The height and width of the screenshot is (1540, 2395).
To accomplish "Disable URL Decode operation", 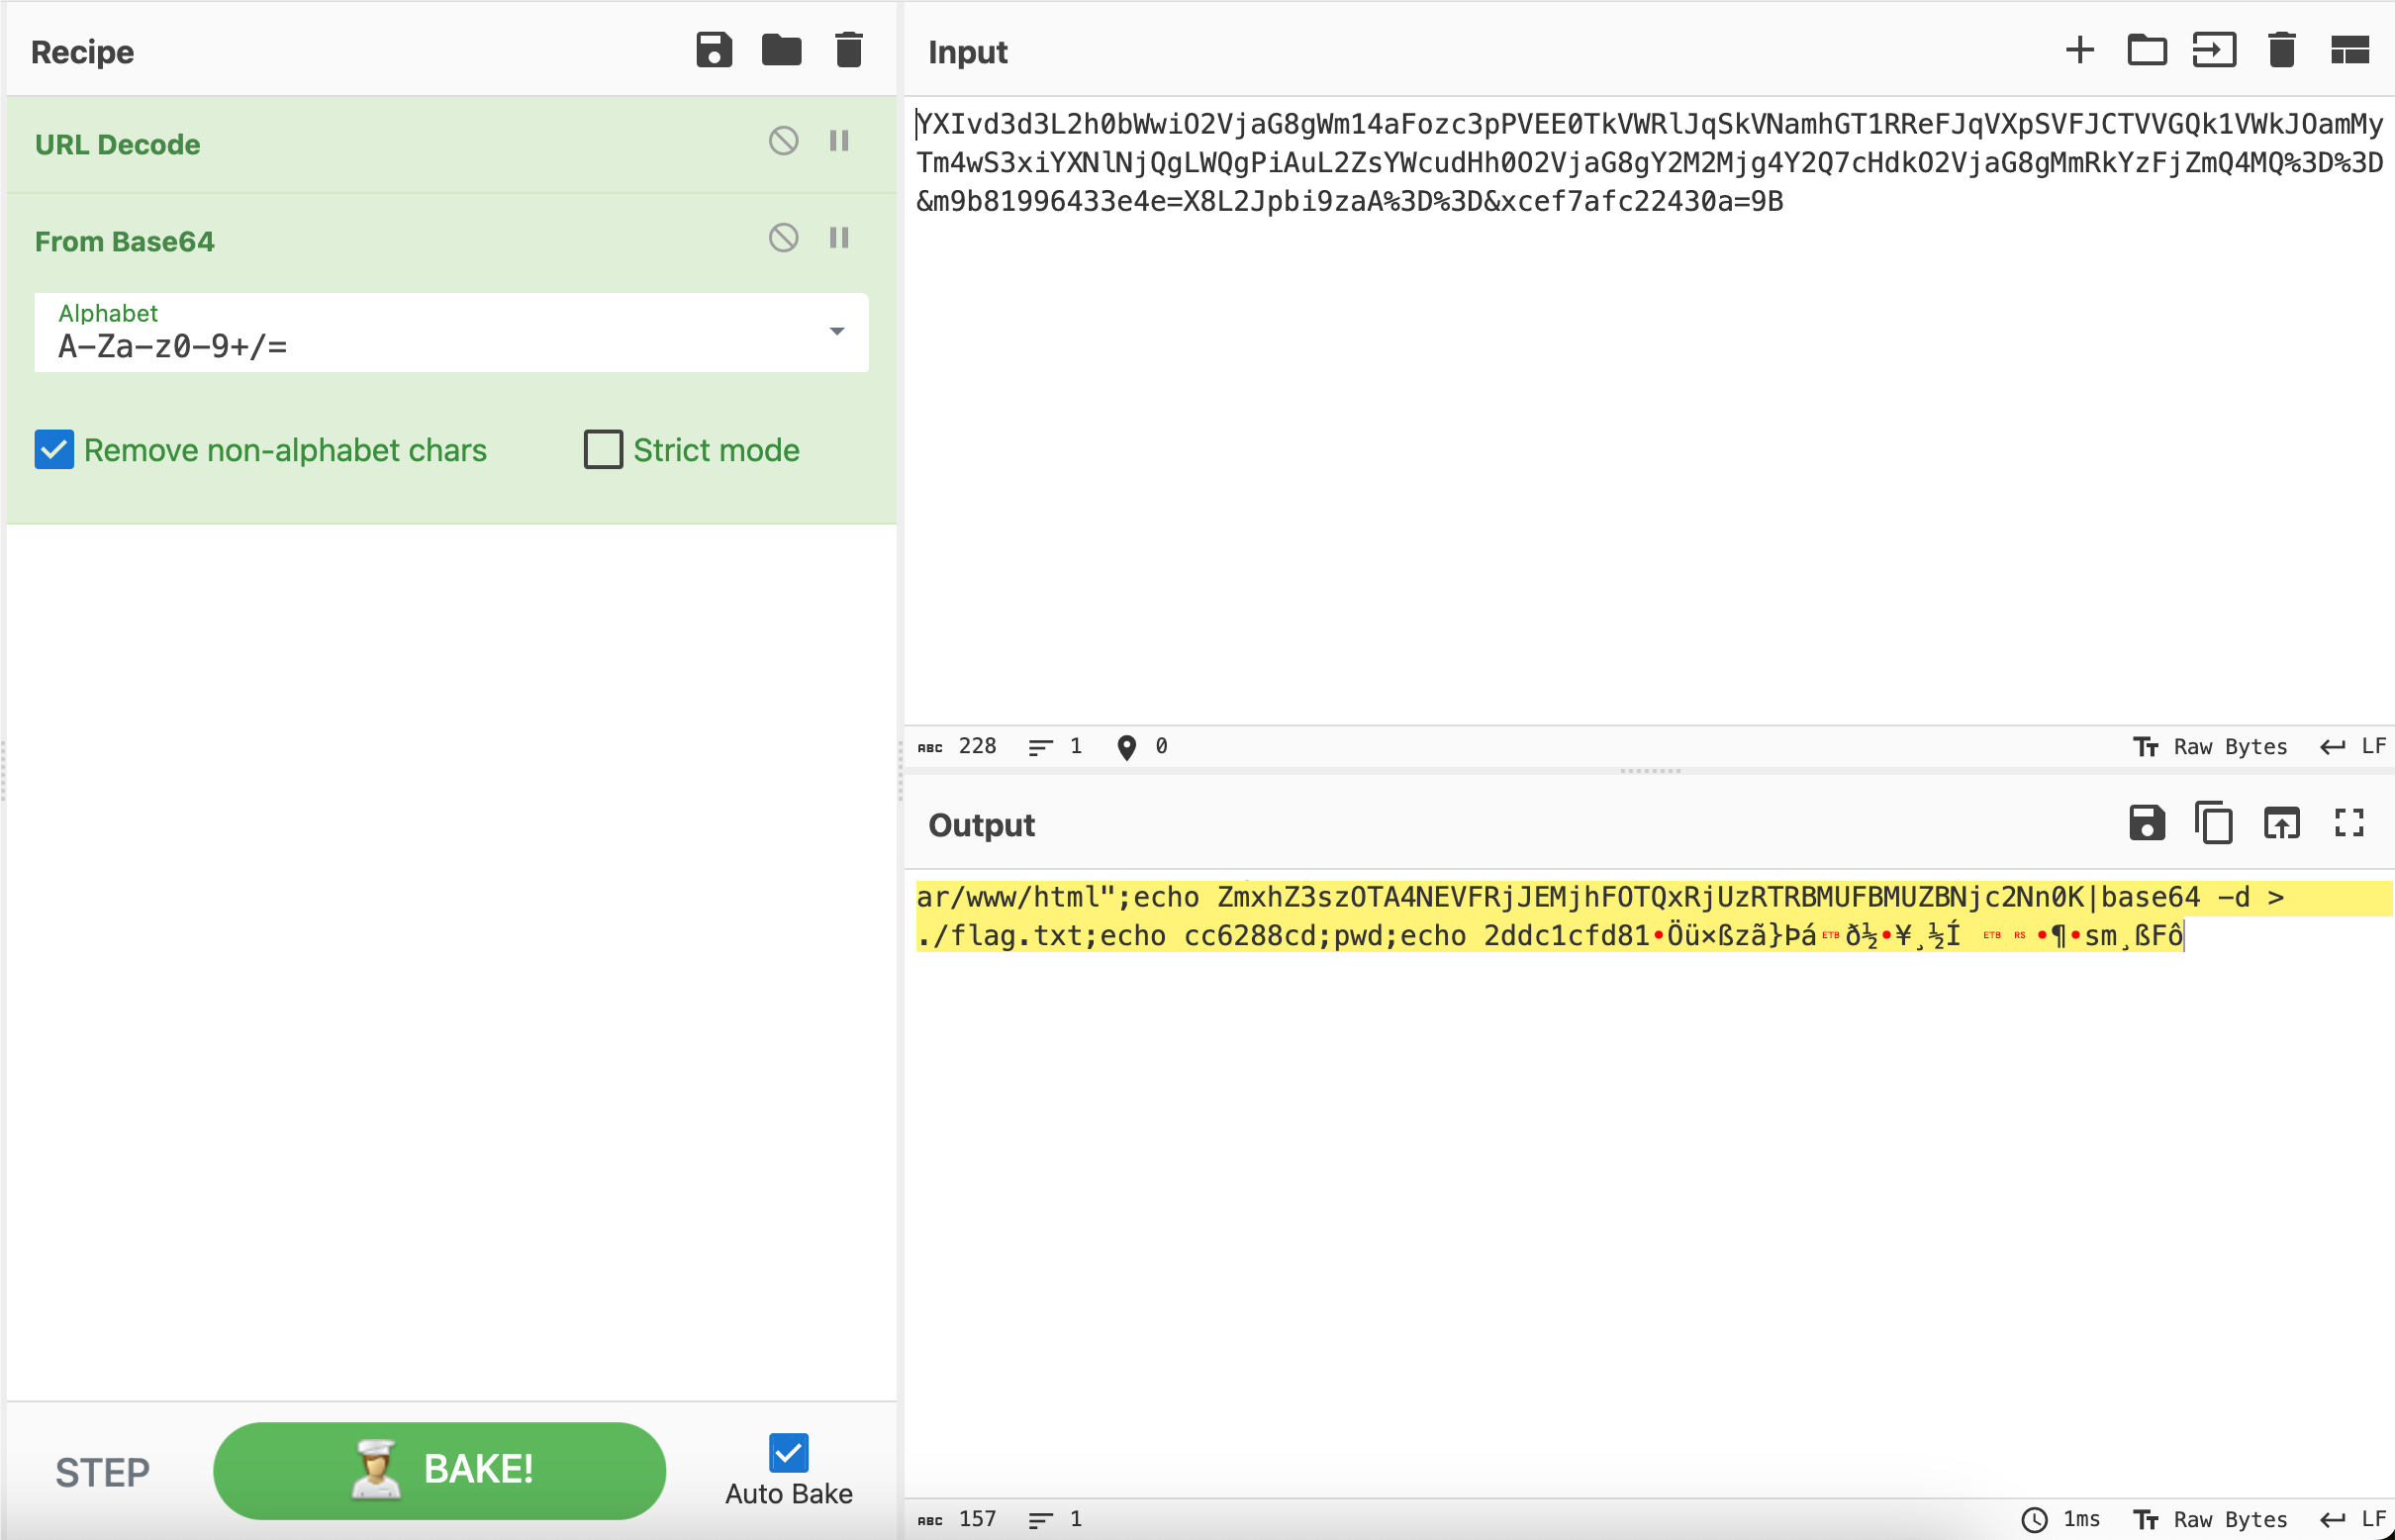I will pos(782,144).
